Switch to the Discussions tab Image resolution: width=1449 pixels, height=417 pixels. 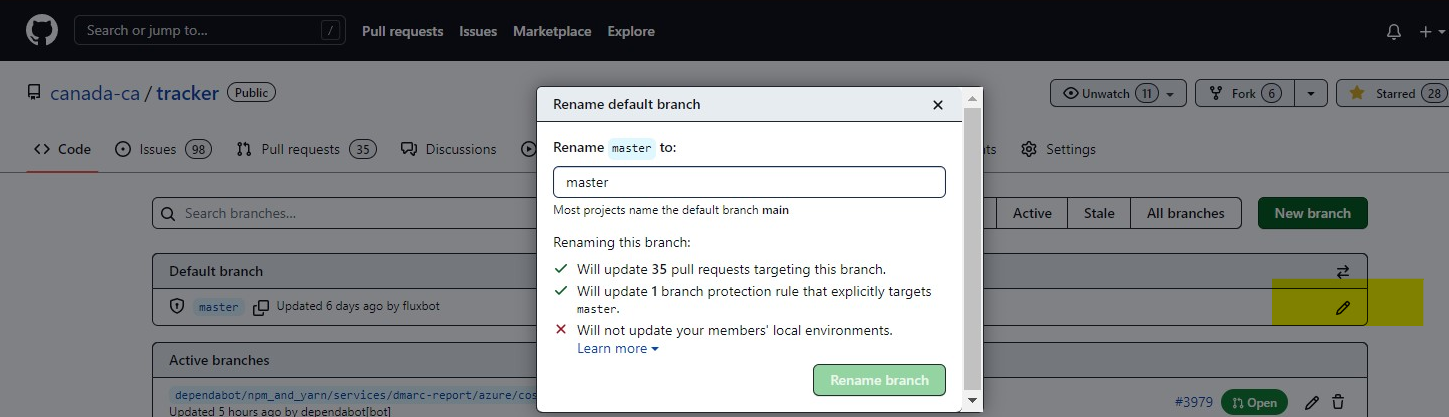click(x=448, y=149)
